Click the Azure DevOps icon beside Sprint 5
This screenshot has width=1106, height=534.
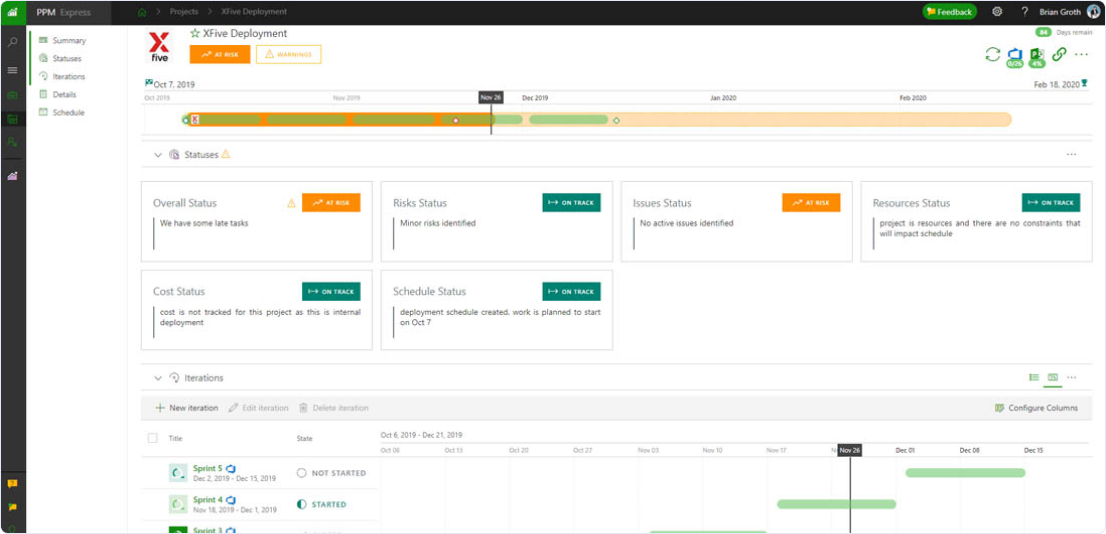pyautogui.click(x=231, y=468)
